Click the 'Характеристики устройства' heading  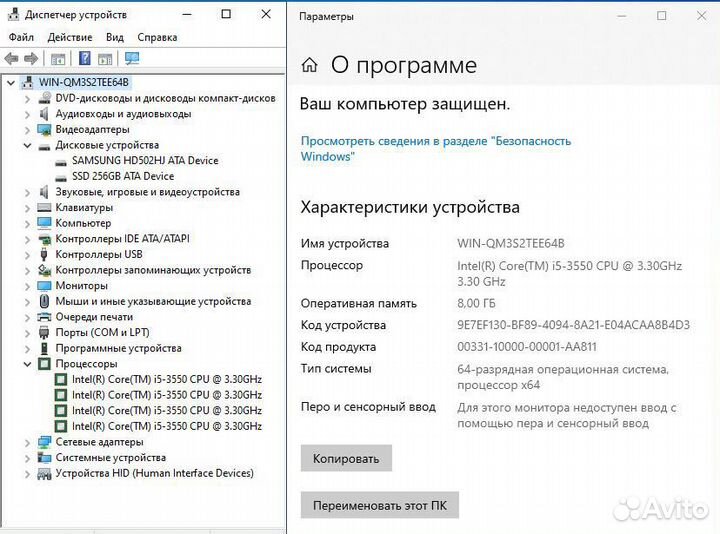[410, 207]
